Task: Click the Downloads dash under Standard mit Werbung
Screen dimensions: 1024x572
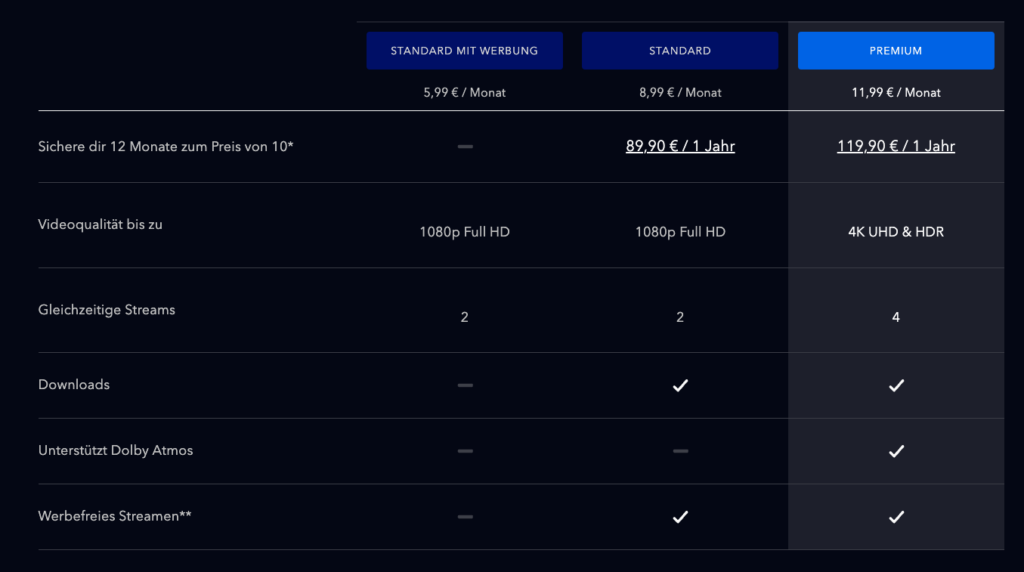Action: click(465, 385)
